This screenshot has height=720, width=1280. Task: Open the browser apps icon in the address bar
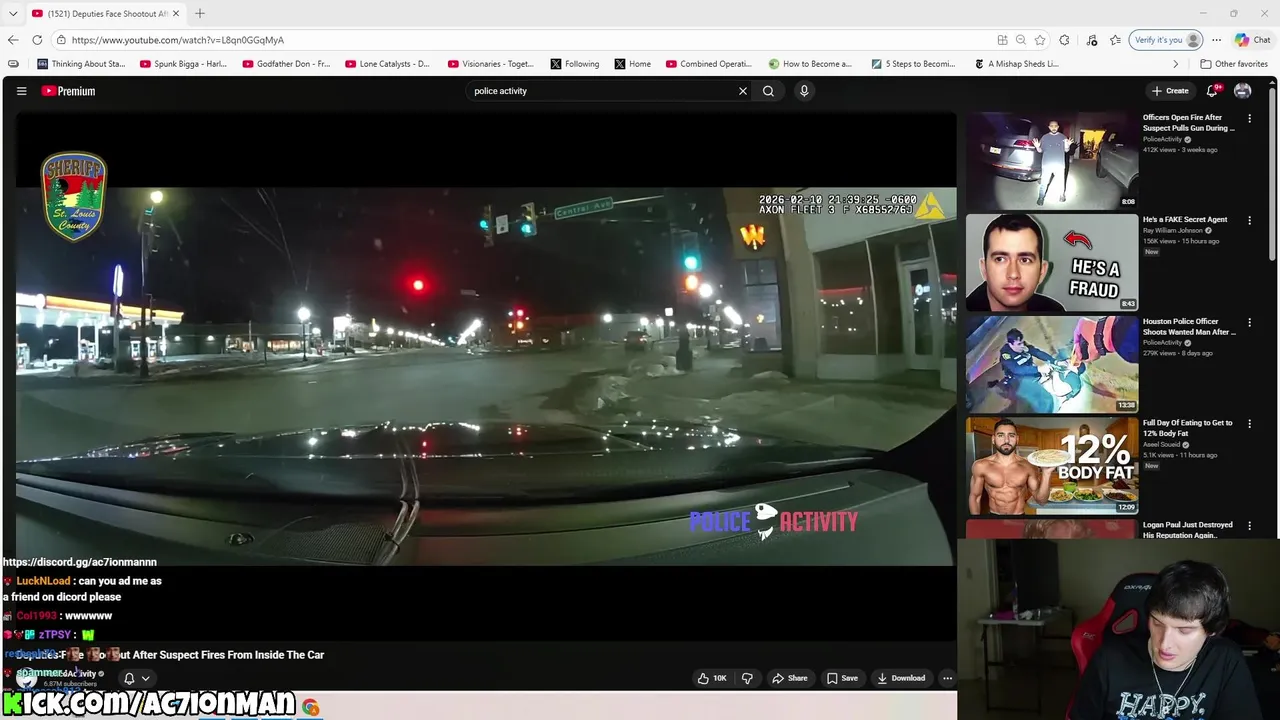pyautogui.click(x=1002, y=40)
